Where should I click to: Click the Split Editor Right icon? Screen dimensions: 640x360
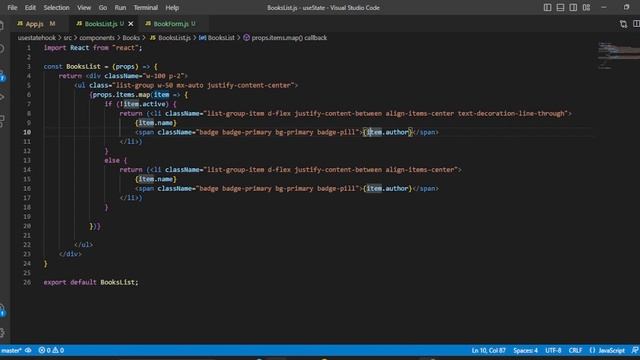click(636, 24)
